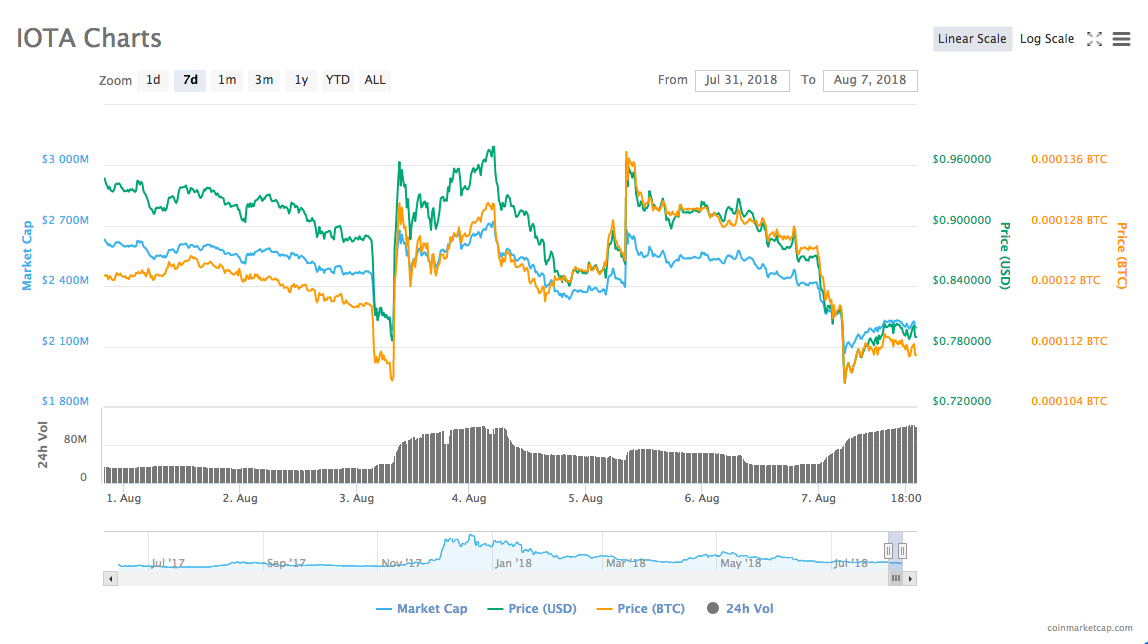Select the 1m zoom preset
Screen dimensions: 1148x644
[226, 80]
